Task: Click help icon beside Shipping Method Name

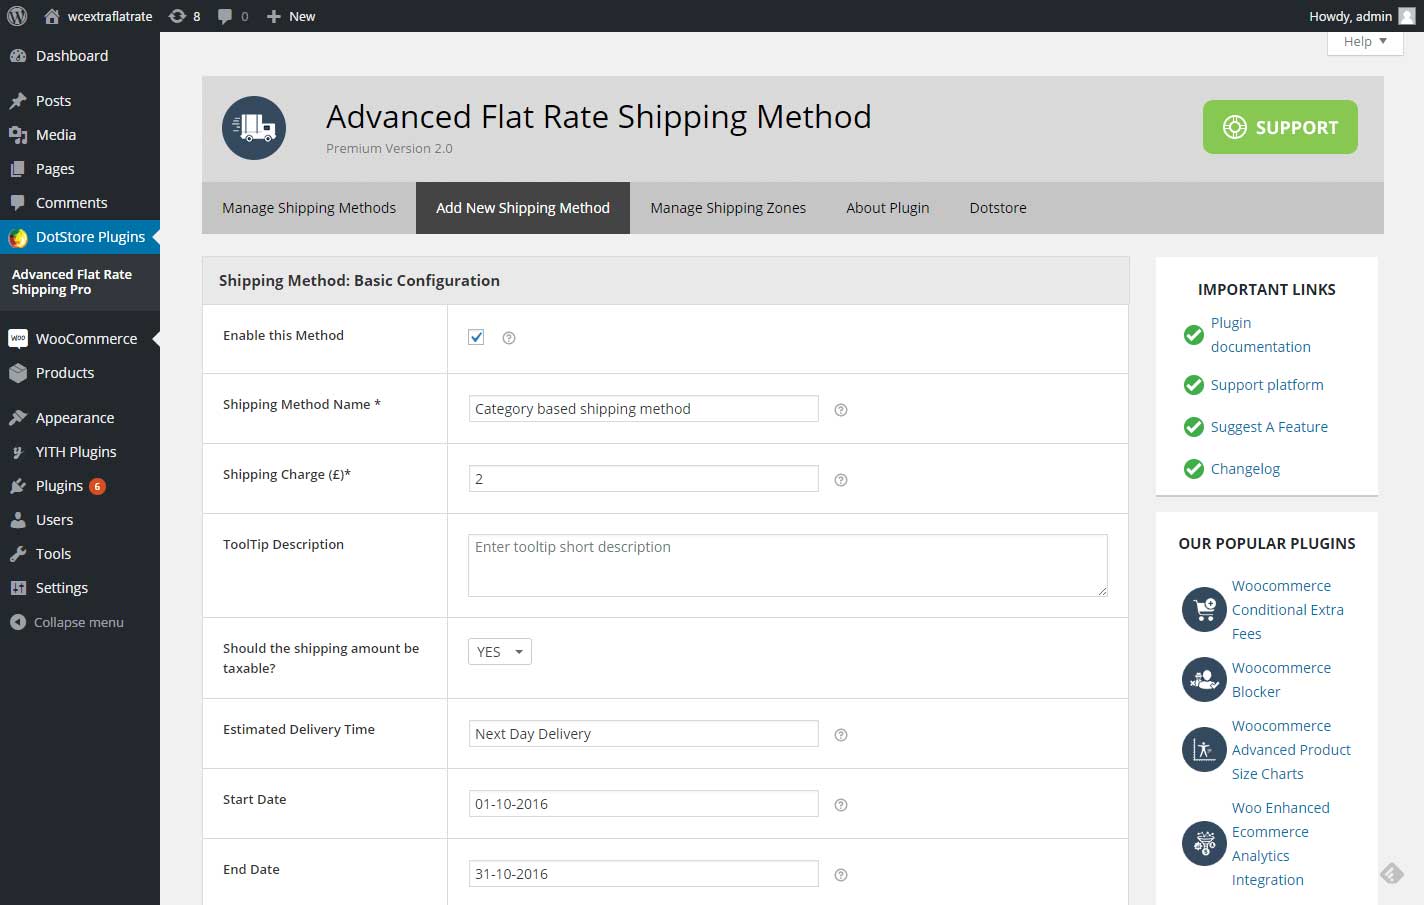Action: (x=841, y=410)
